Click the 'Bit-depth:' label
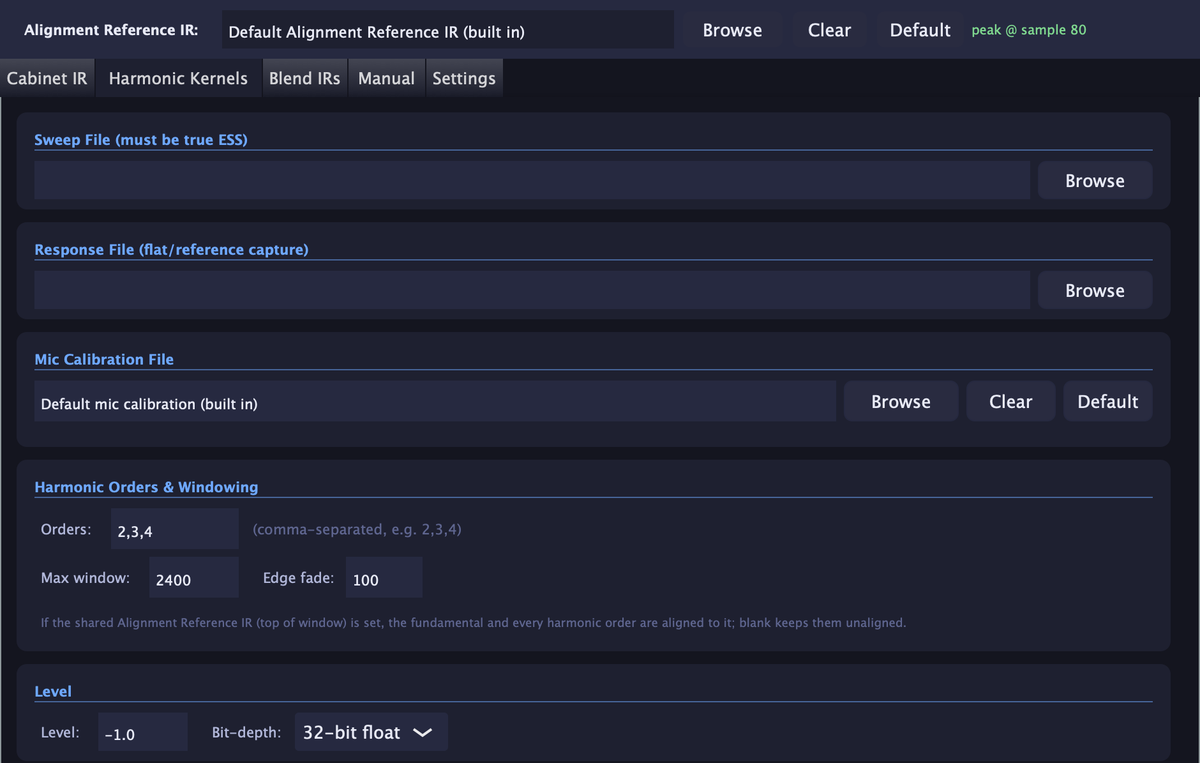The image size is (1200, 763). point(246,733)
